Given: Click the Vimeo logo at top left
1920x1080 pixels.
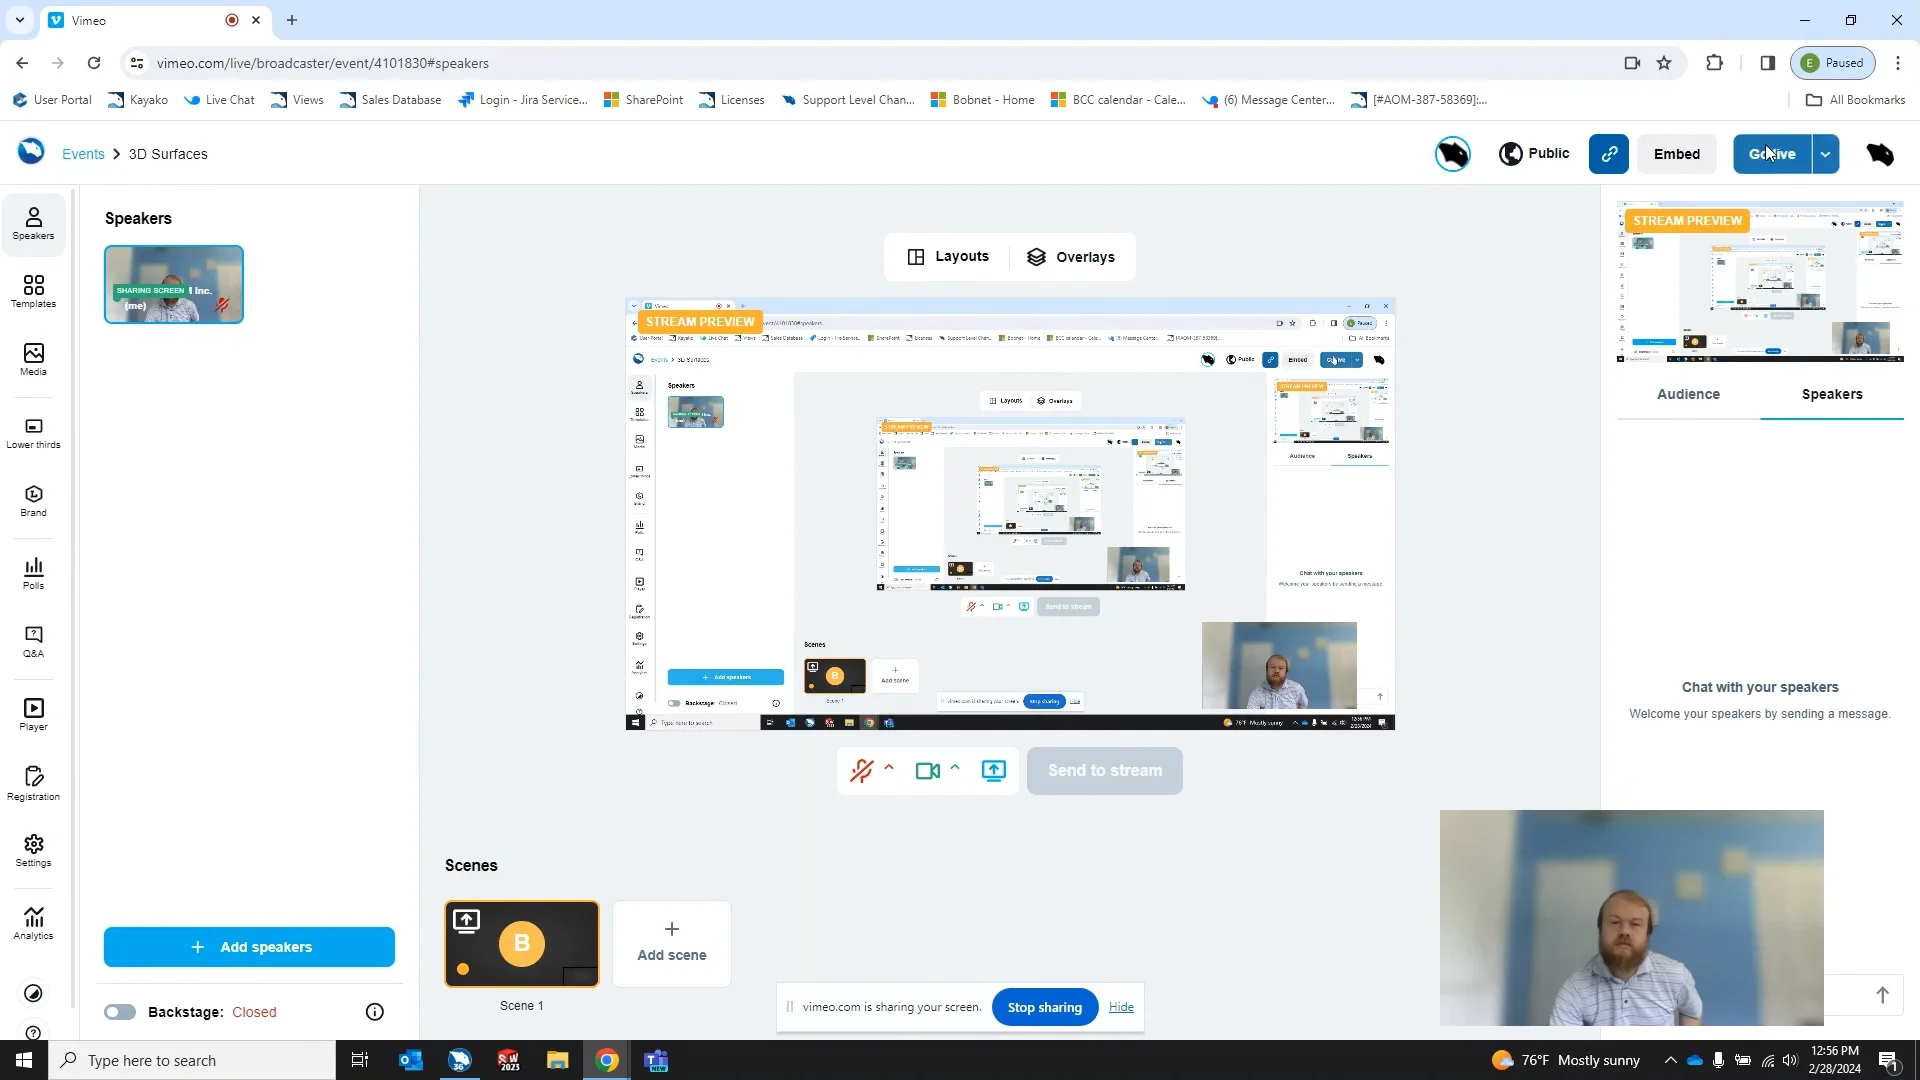Looking at the screenshot, I should coord(31,152).
